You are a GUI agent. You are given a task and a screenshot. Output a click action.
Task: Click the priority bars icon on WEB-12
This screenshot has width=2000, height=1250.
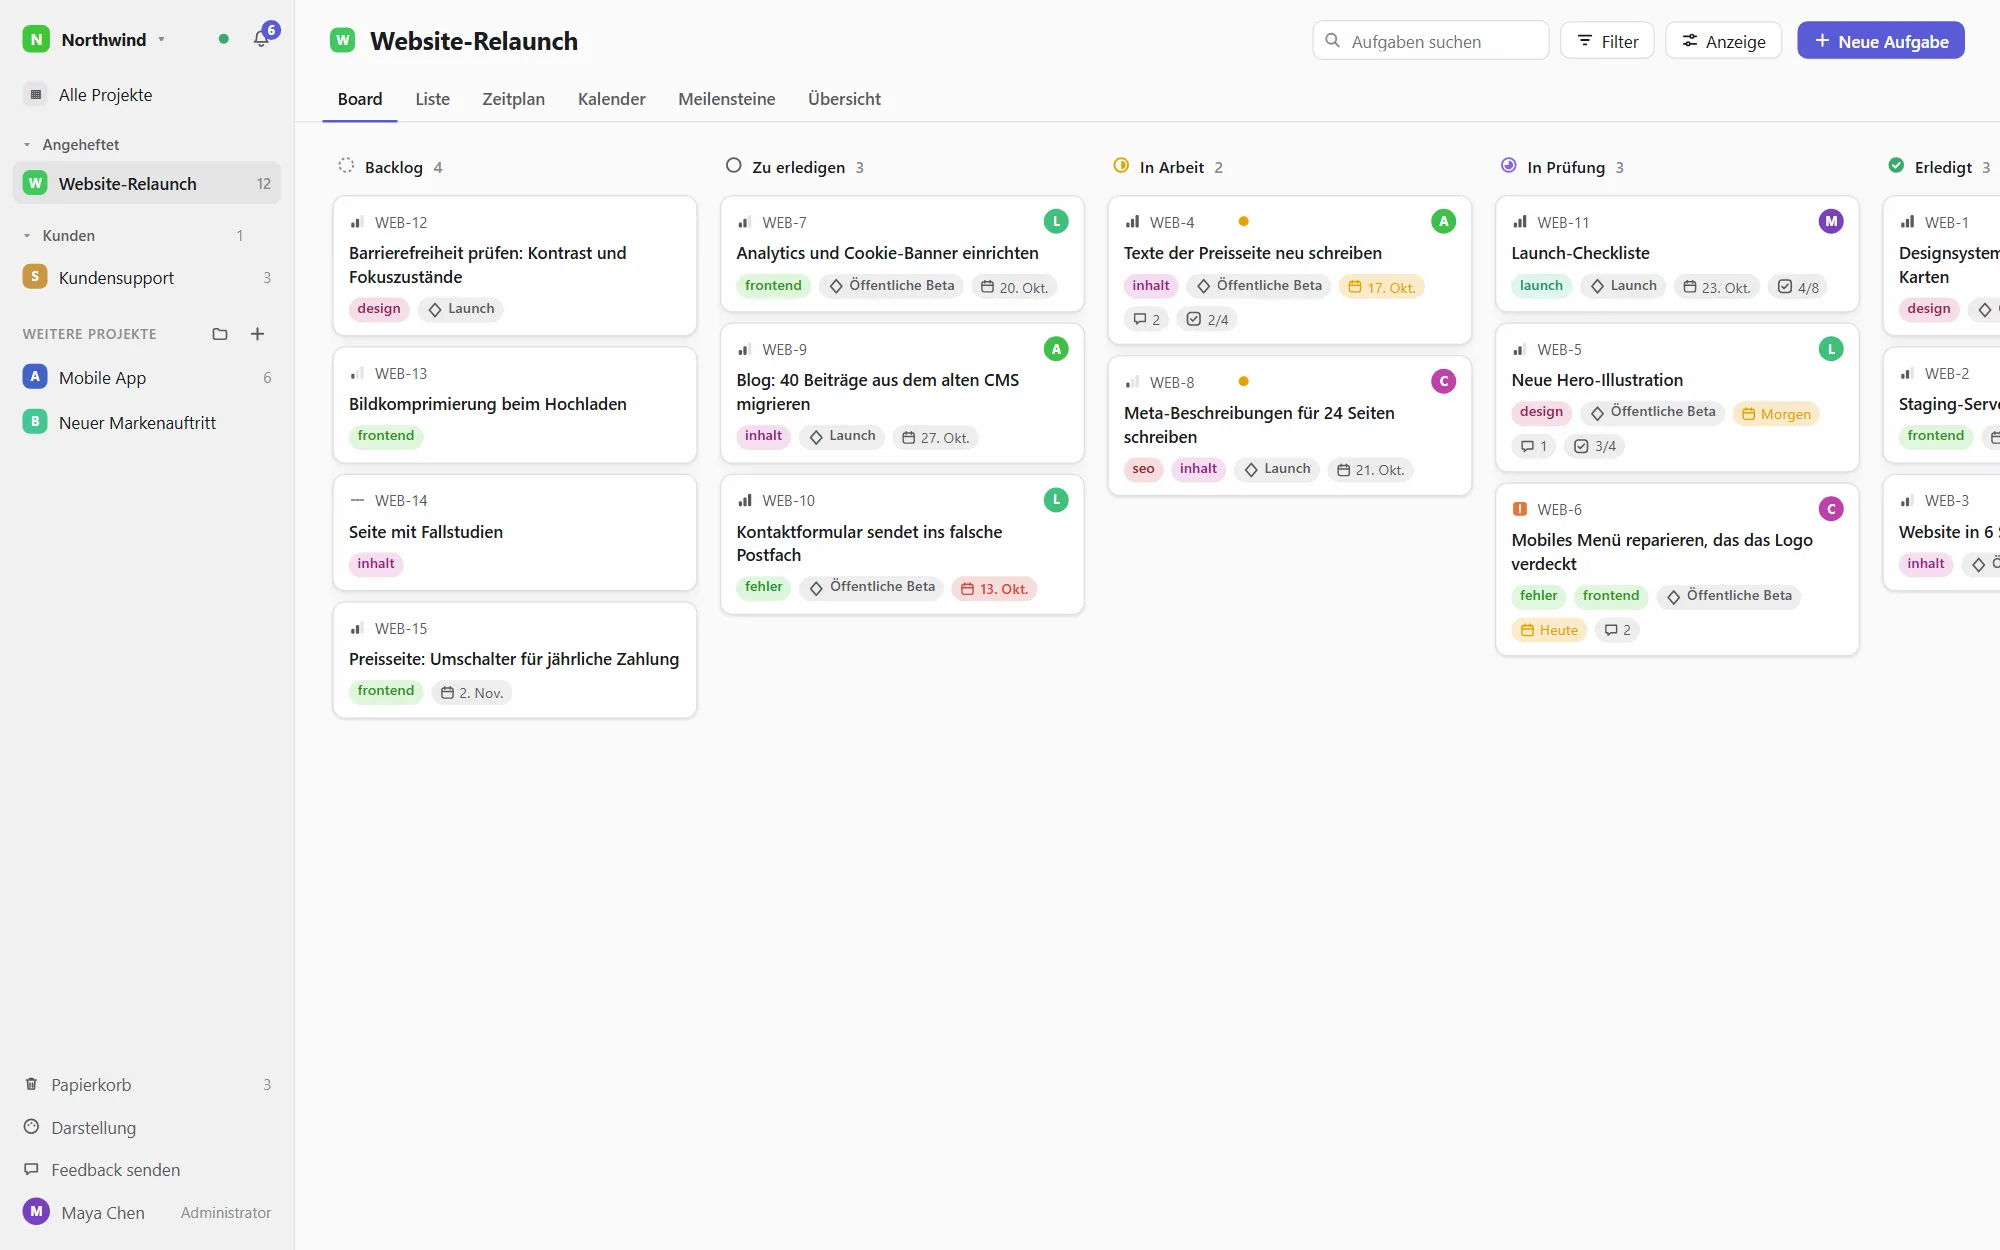(356, 222)
